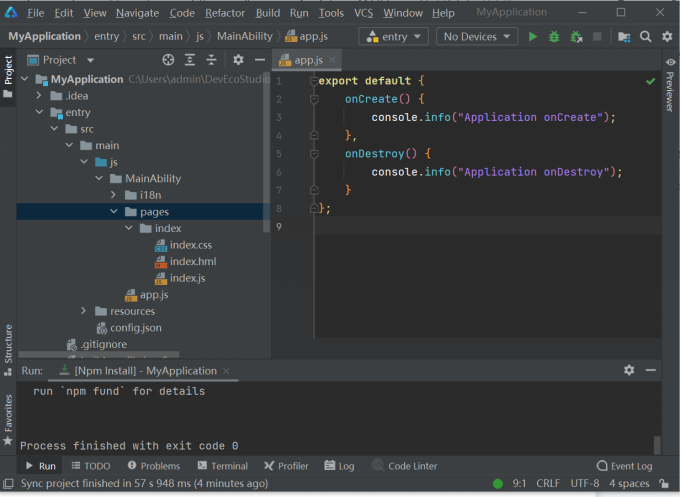Open the Refactor menu
This screenshot has width=681, height=497.
tap(225, 13)
